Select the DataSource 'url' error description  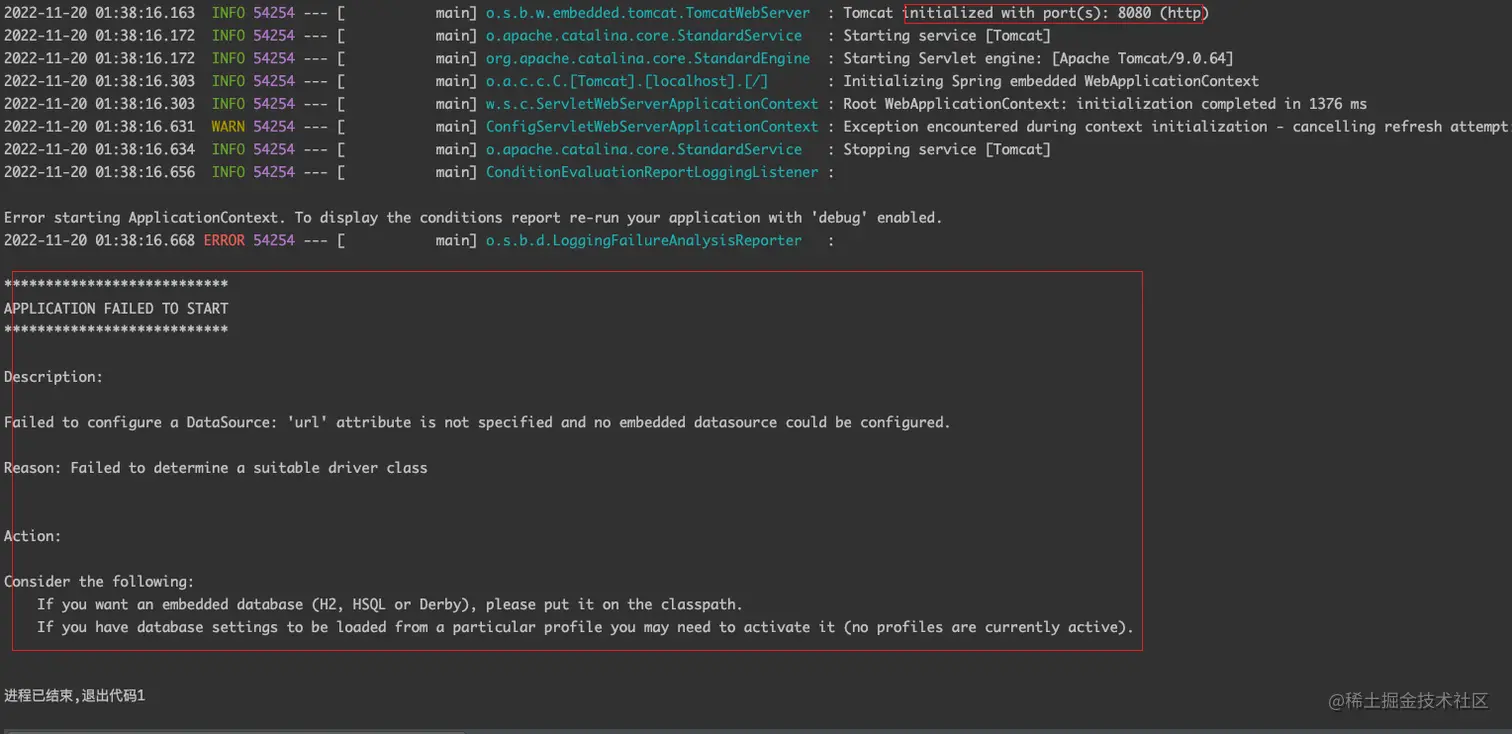click(477, 421)
